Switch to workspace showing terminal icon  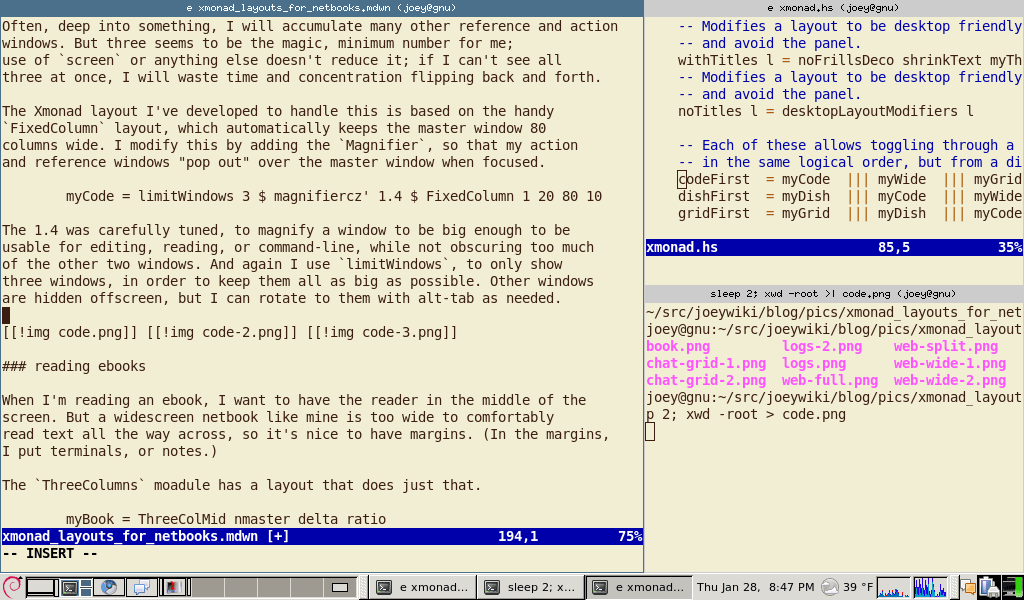click(x=76, y=587)
